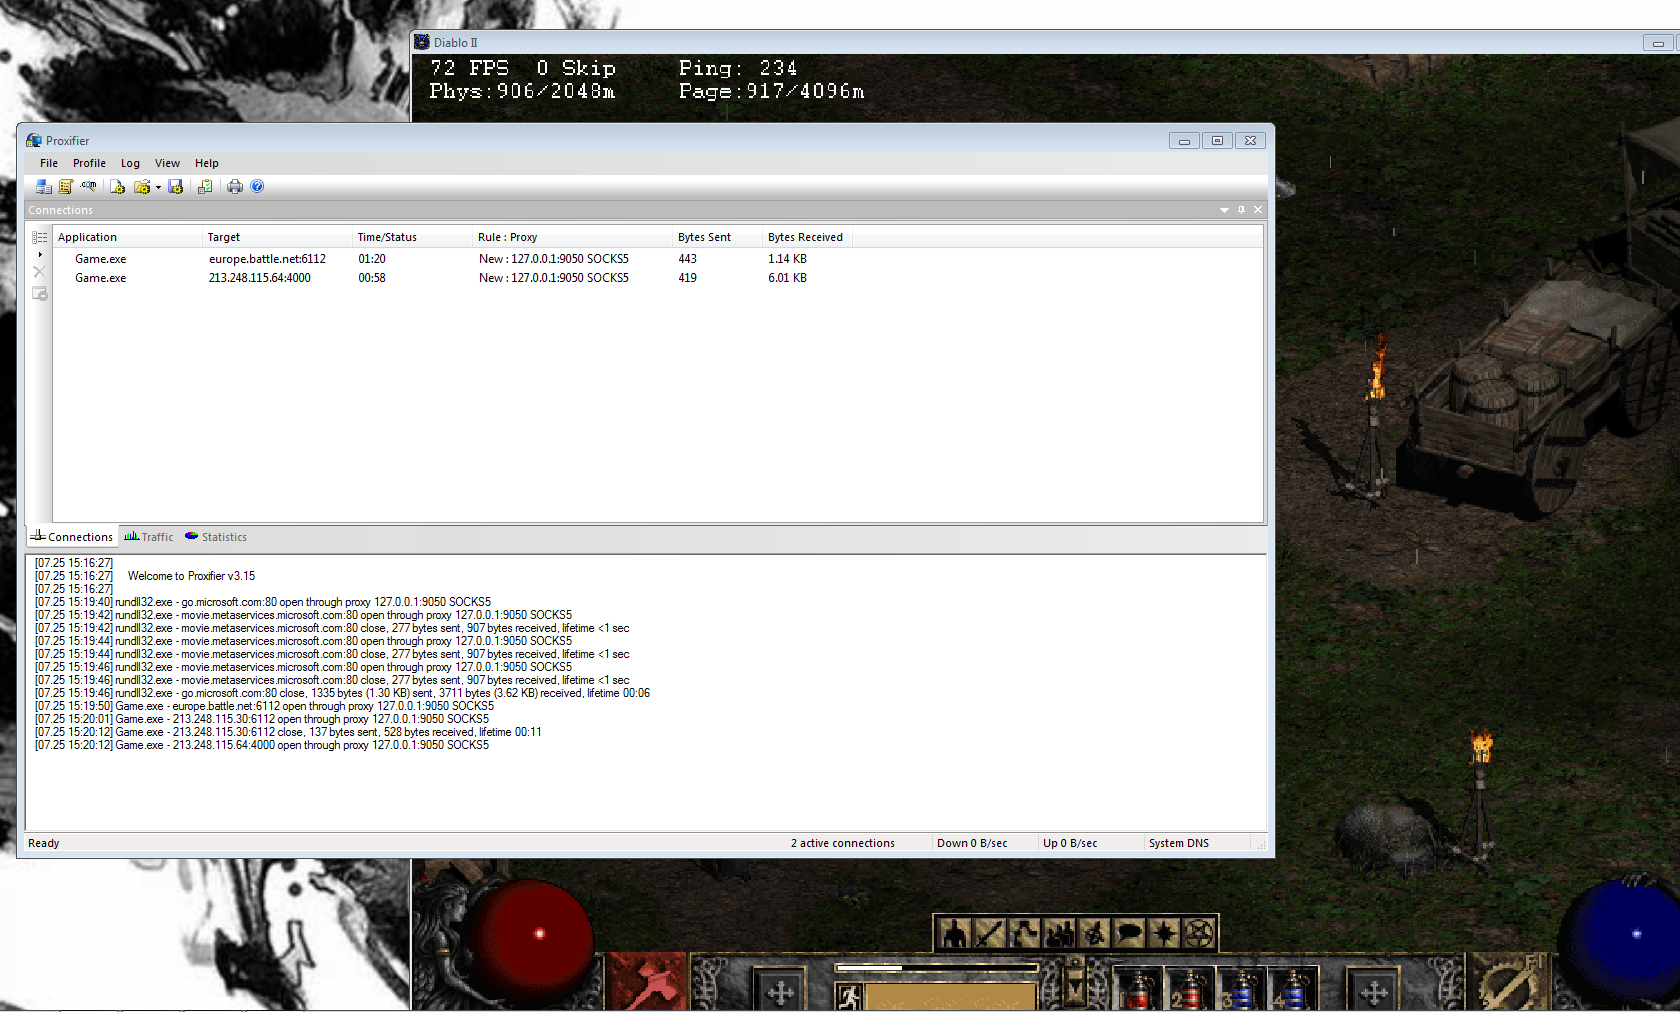Open Diablo II party screen icon
The width and height of the screenshot is (1680, 1012).
pyautogui.click(x=1059, y=934)
